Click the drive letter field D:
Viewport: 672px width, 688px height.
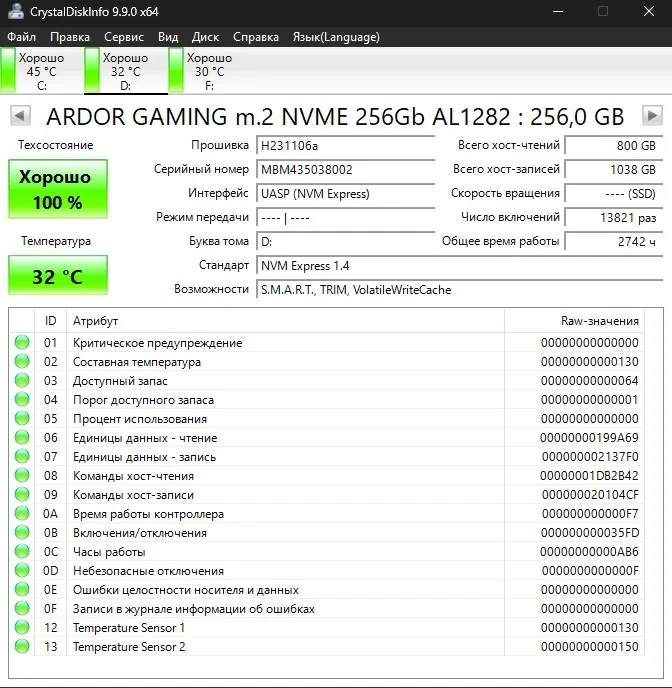click(x=345, y=242)
